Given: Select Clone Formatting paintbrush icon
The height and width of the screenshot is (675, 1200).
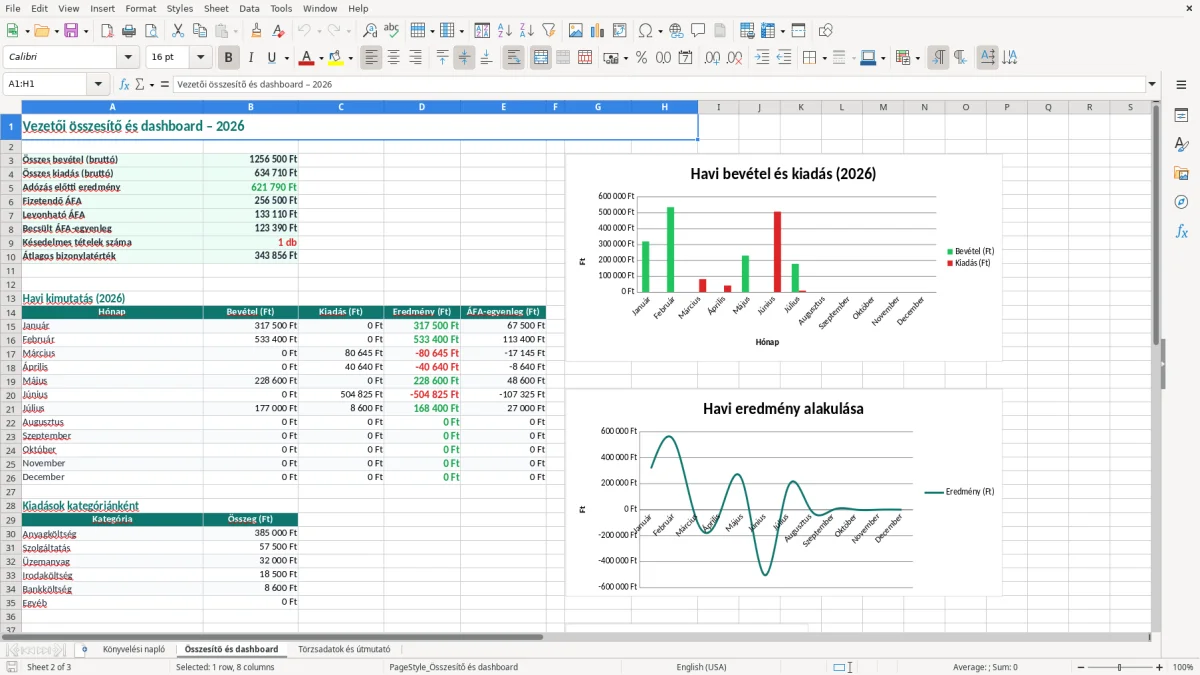Looking at the screenshot, I should (x=256, y=31).
